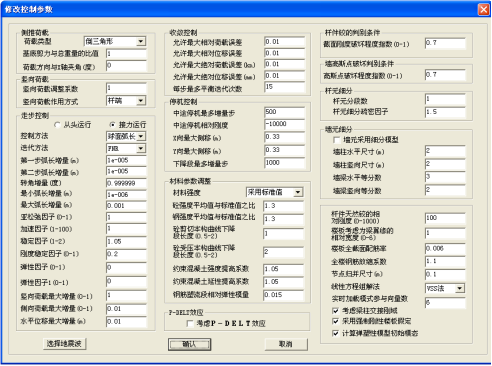Click the 楼板全截面配筋率 field
492x366 pixels.
coord(445,249)
